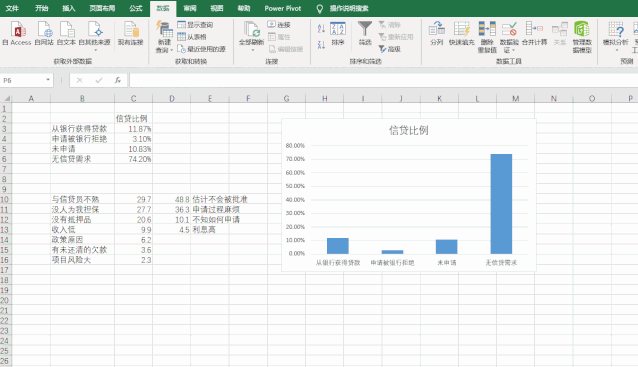Click the 操作说明搜索 tell me box

coord(349,8)
